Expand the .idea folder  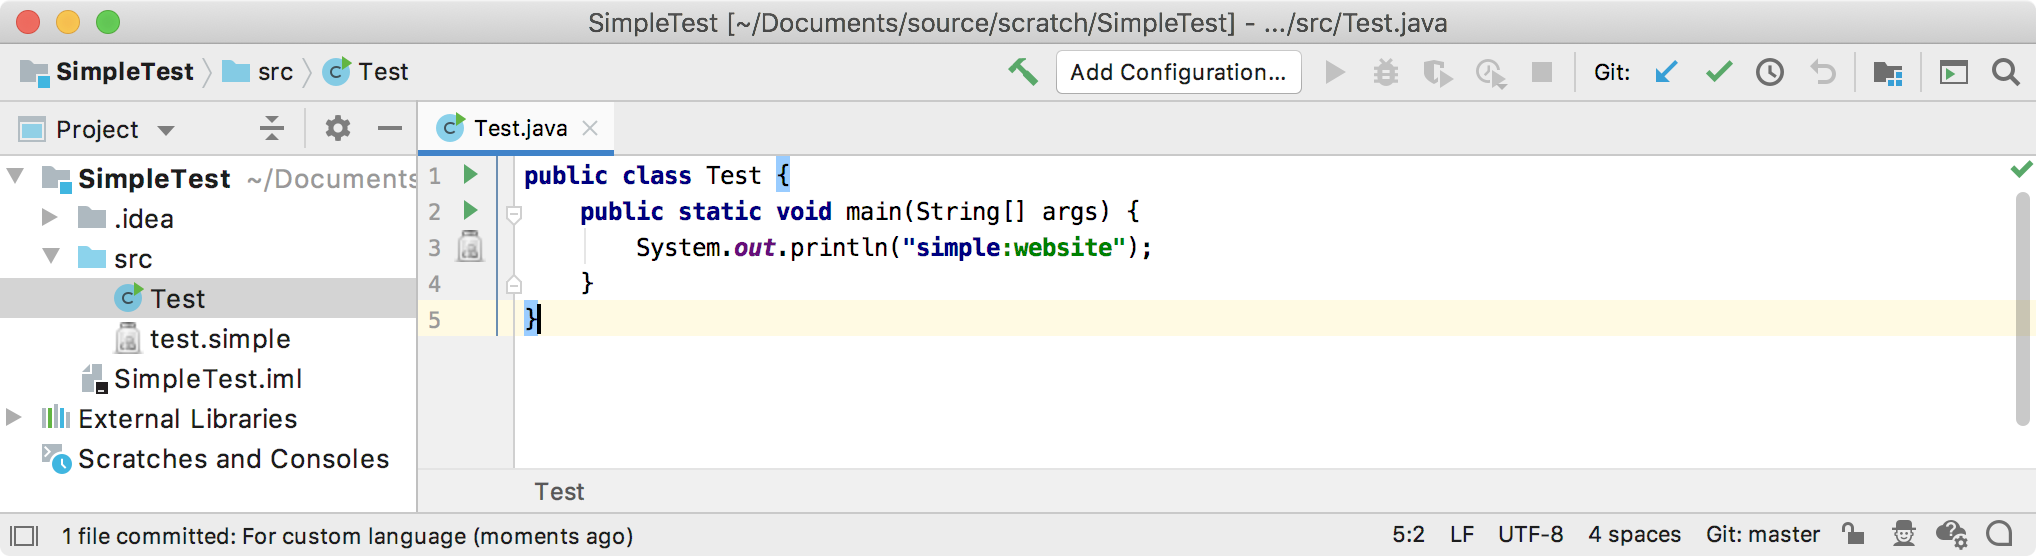click(x=49, y=217)
